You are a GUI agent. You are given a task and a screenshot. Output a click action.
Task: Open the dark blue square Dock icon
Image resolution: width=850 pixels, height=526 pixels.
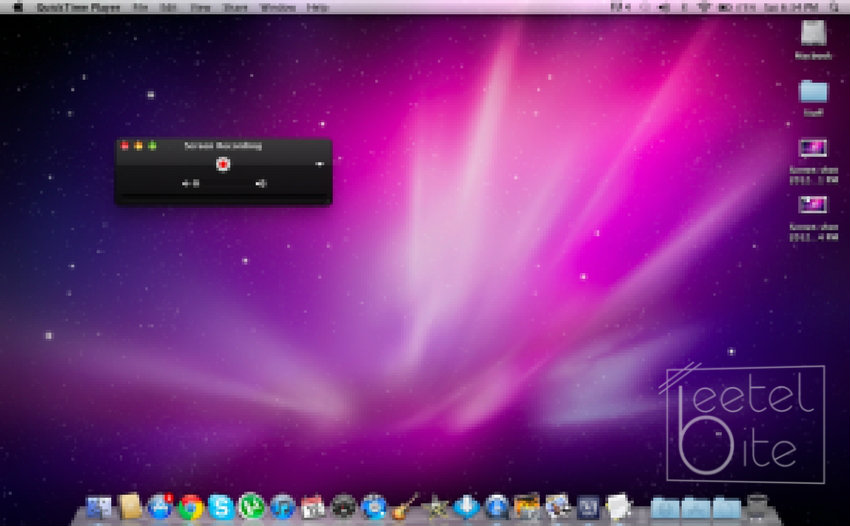coord(588,508)
